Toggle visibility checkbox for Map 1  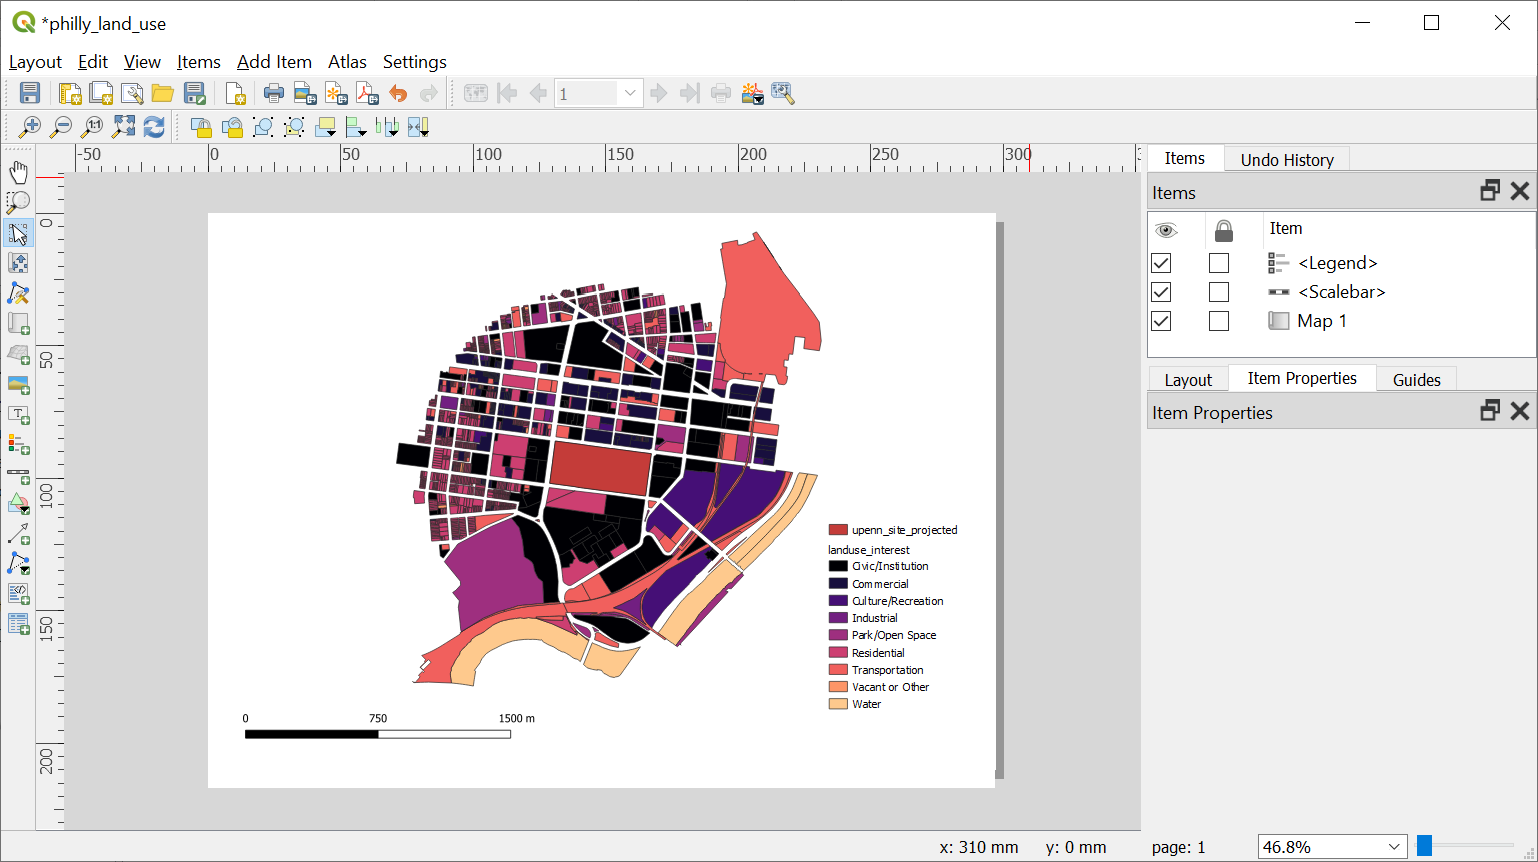click(x=1161, y=321)
